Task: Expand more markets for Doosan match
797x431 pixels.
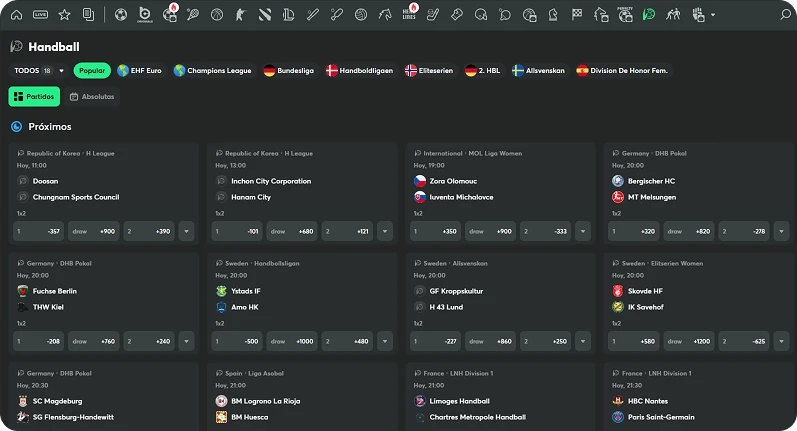Action: tap(186, 231)
